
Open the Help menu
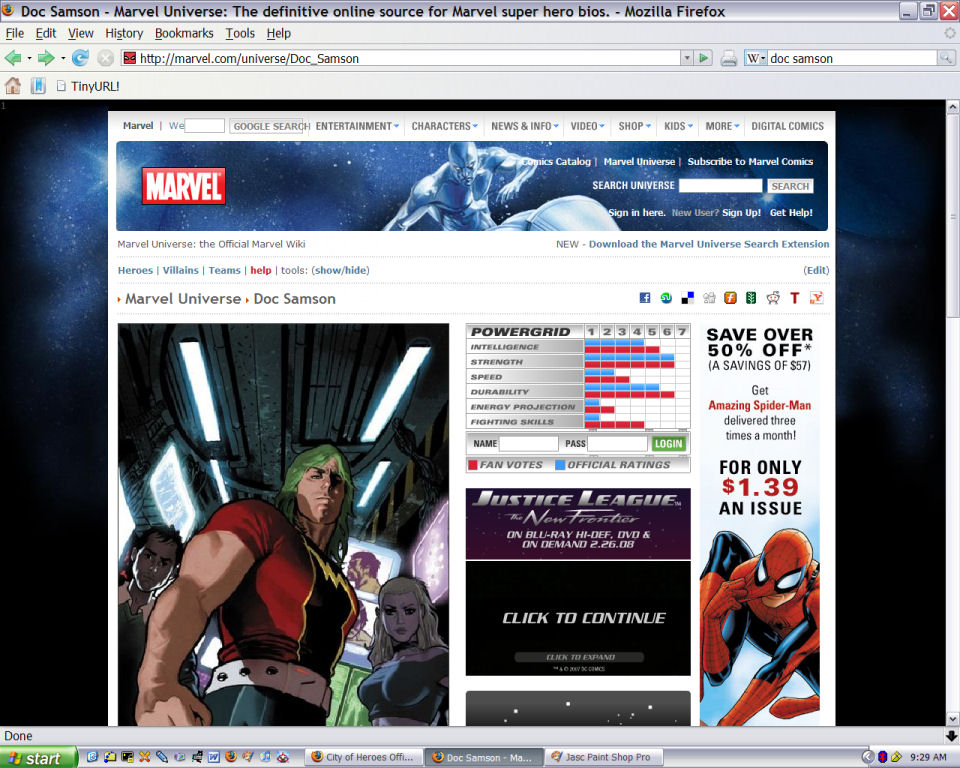tap(279, 33)
